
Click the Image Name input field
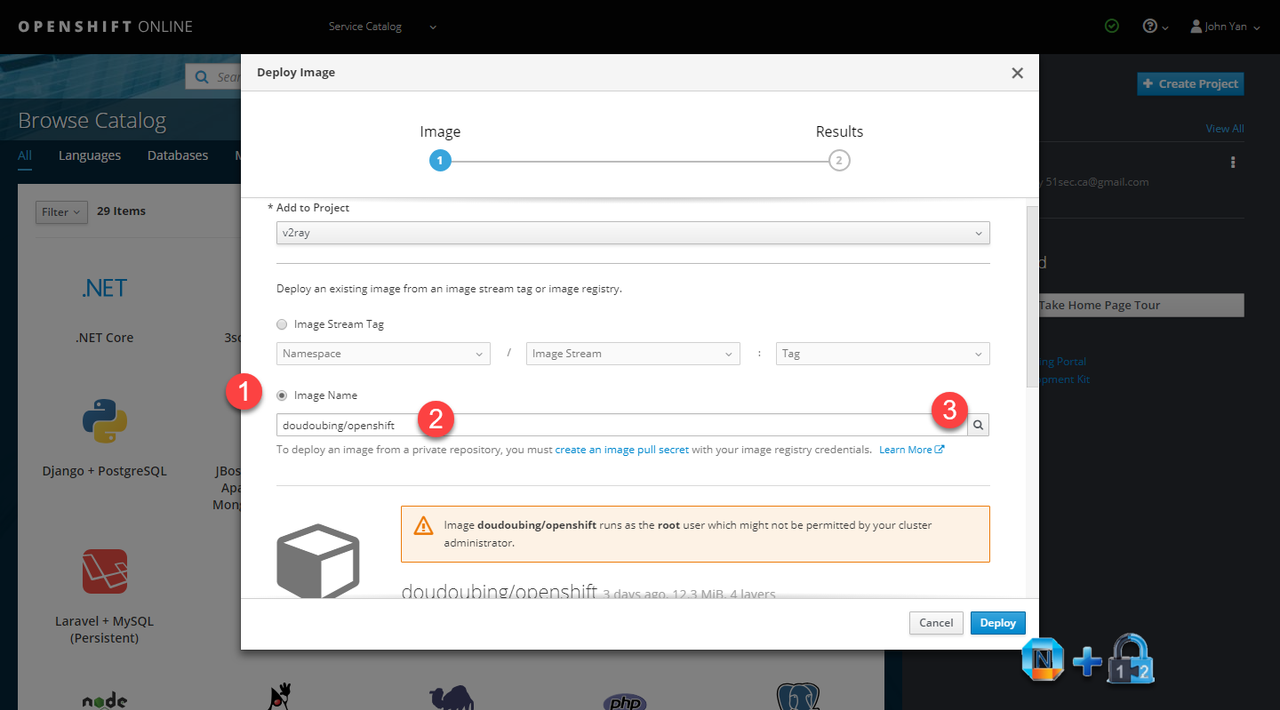pos(622,425)
